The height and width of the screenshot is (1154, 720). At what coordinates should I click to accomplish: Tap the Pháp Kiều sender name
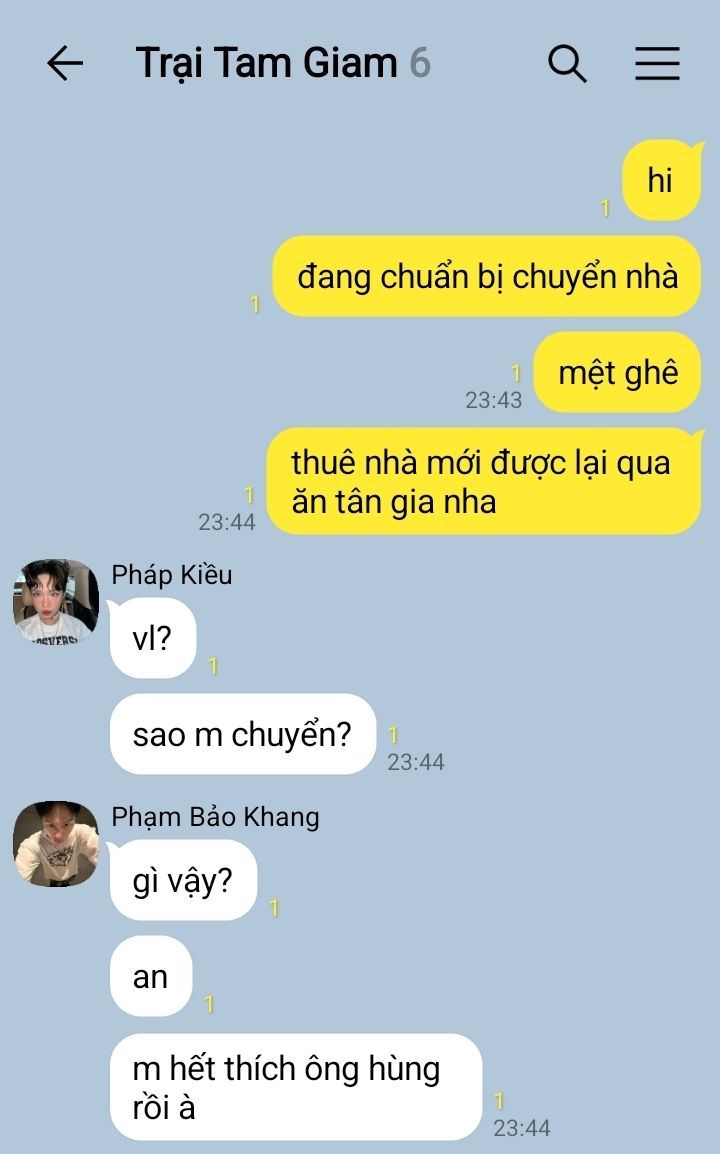click(x=172, y=575)
